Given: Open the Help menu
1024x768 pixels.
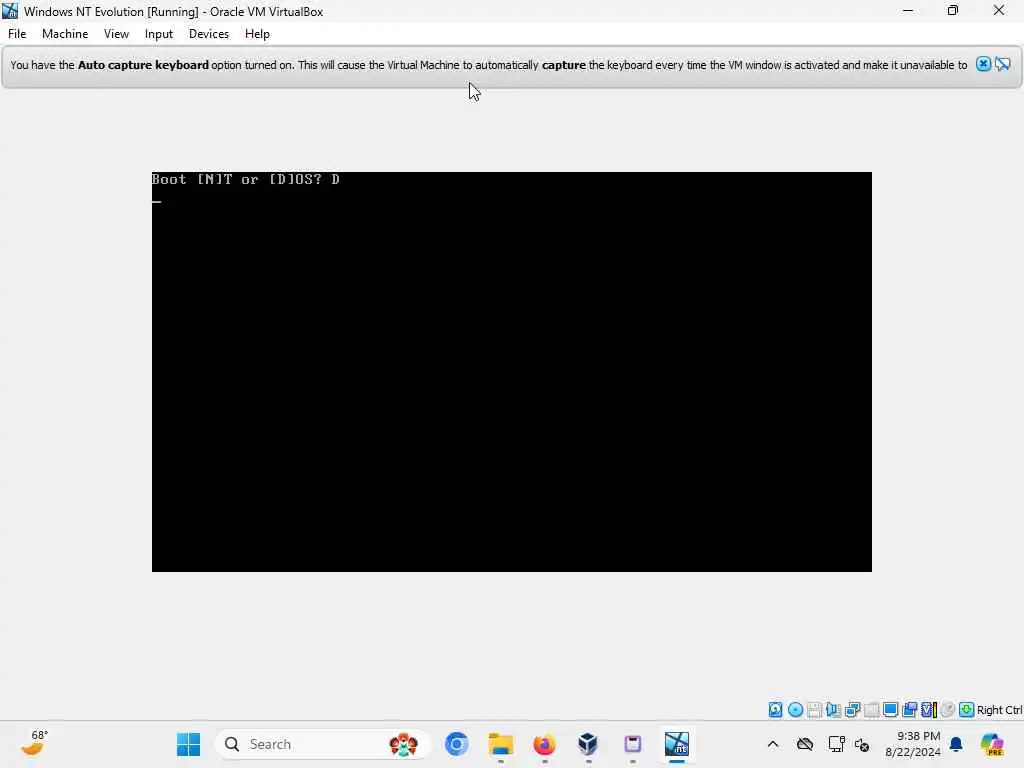Looking at the screenshot, I should (257, 34).
